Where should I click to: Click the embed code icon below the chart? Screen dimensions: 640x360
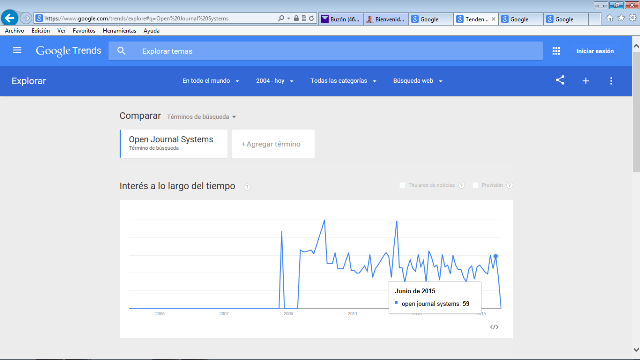[494, 327]
